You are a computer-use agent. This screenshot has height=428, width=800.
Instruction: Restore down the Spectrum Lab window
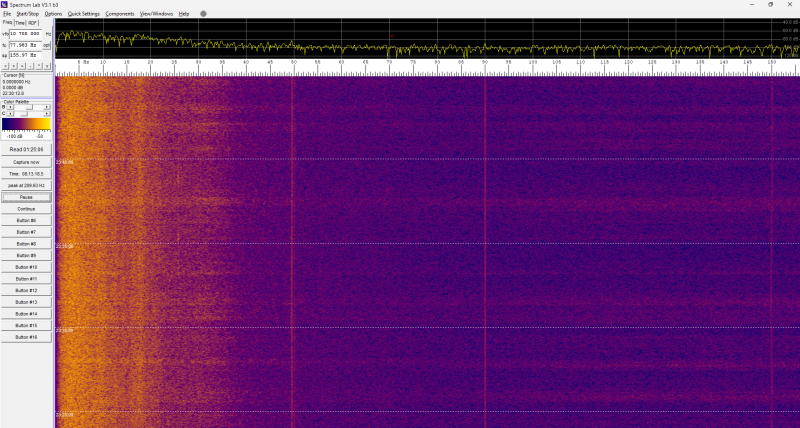(770, 4)
